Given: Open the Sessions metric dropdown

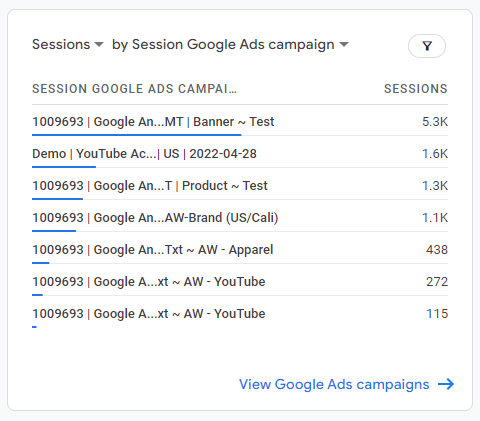Looking at the screenshot, I should coord(68,44).
